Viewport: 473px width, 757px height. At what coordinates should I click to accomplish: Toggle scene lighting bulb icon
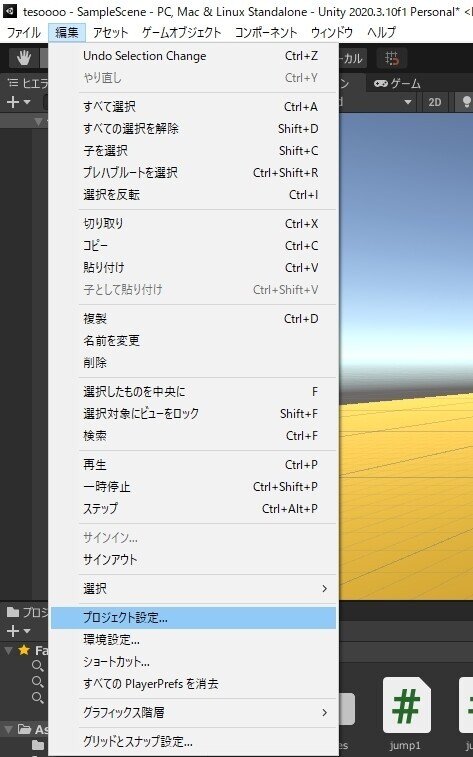tap(466, 102)
